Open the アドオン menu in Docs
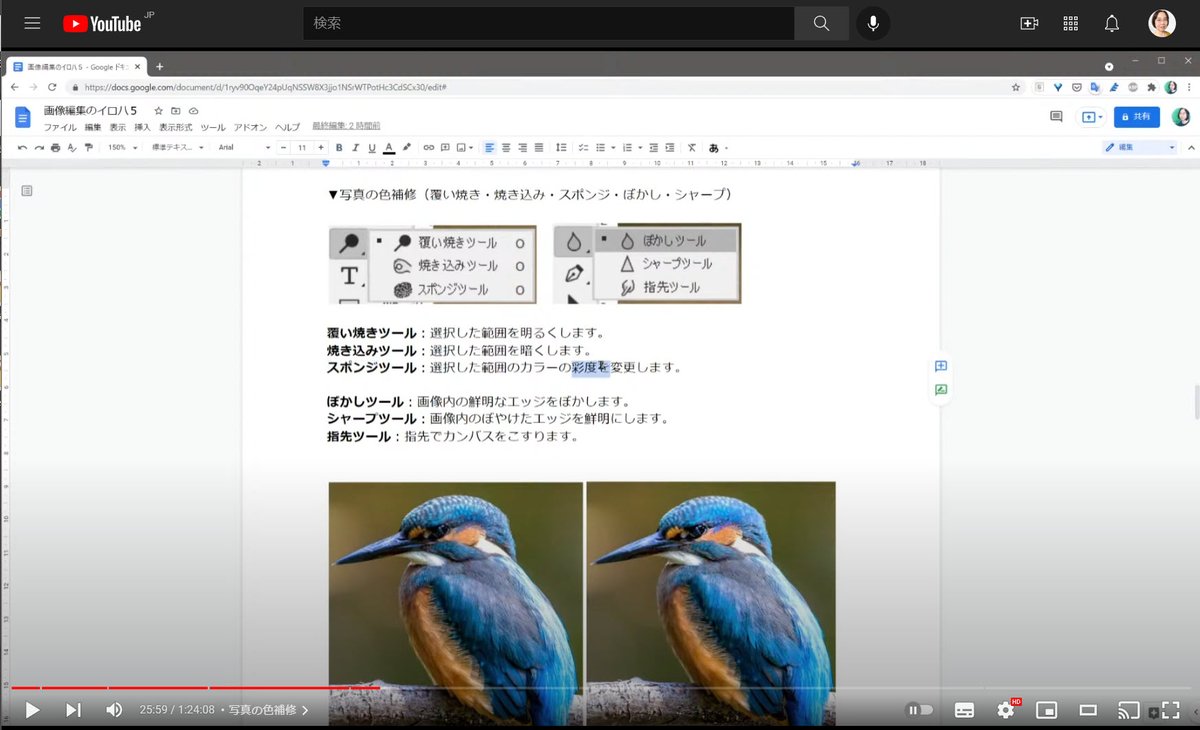This screenshot has height=730, width=1200. pos(251,127)
